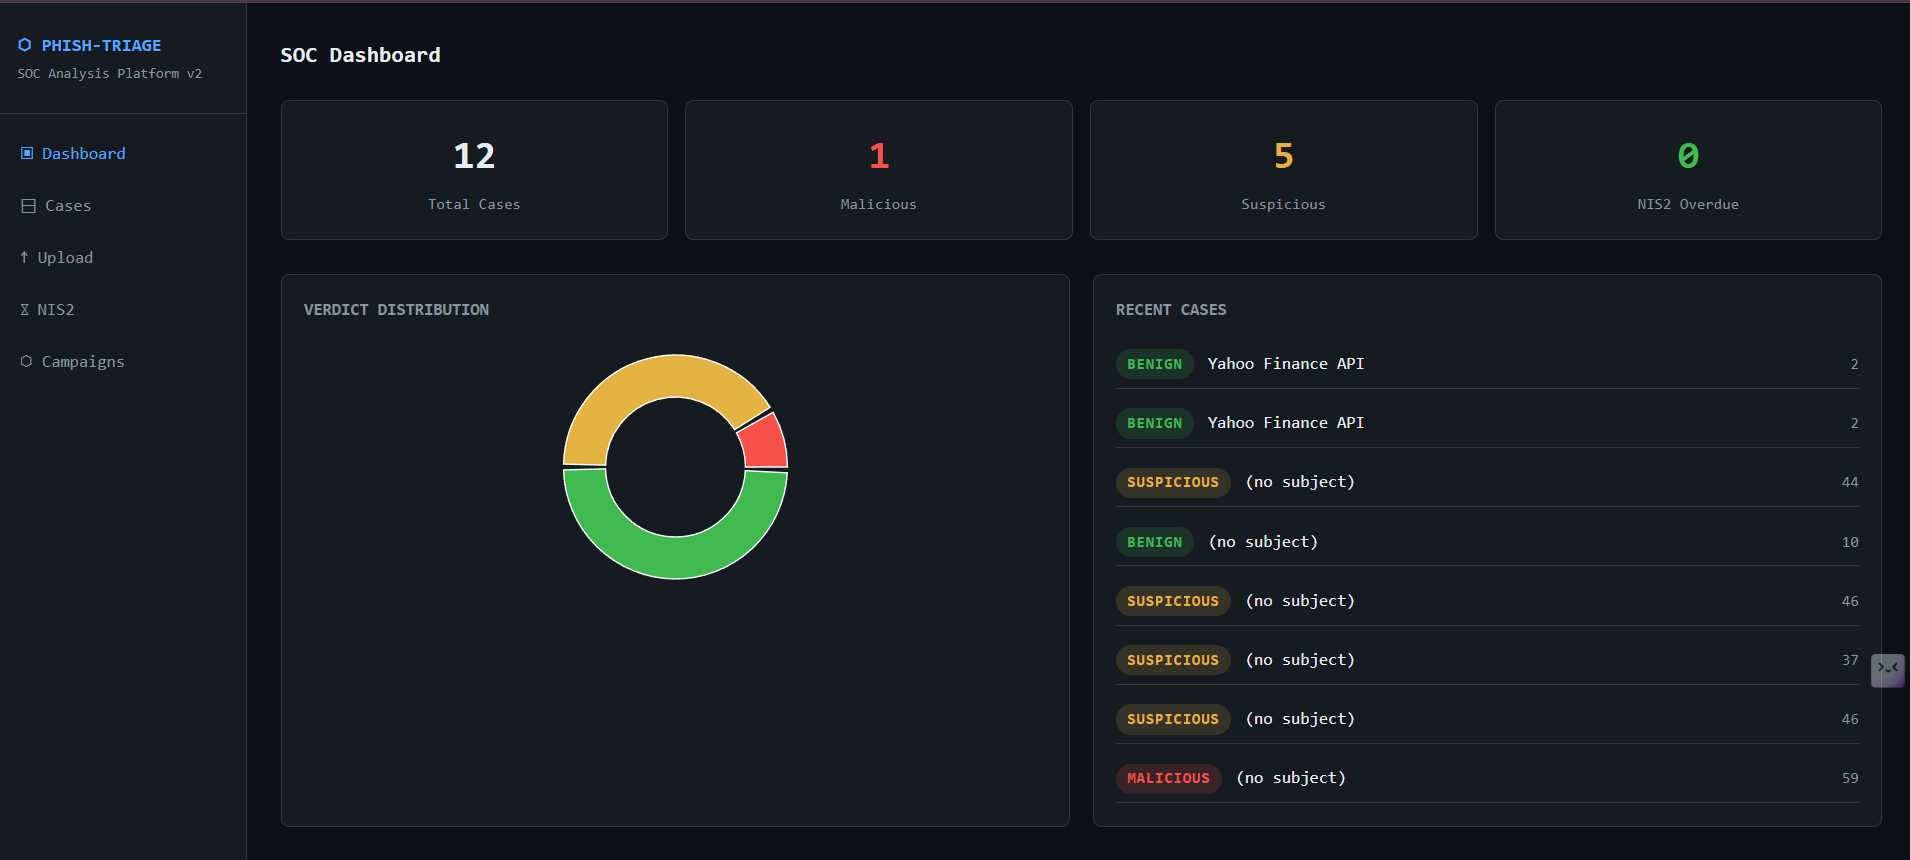Click the SUSPICIOUS badge on the score 44 row
This screenshot has height=860, width=1910.
point(1173,482)
